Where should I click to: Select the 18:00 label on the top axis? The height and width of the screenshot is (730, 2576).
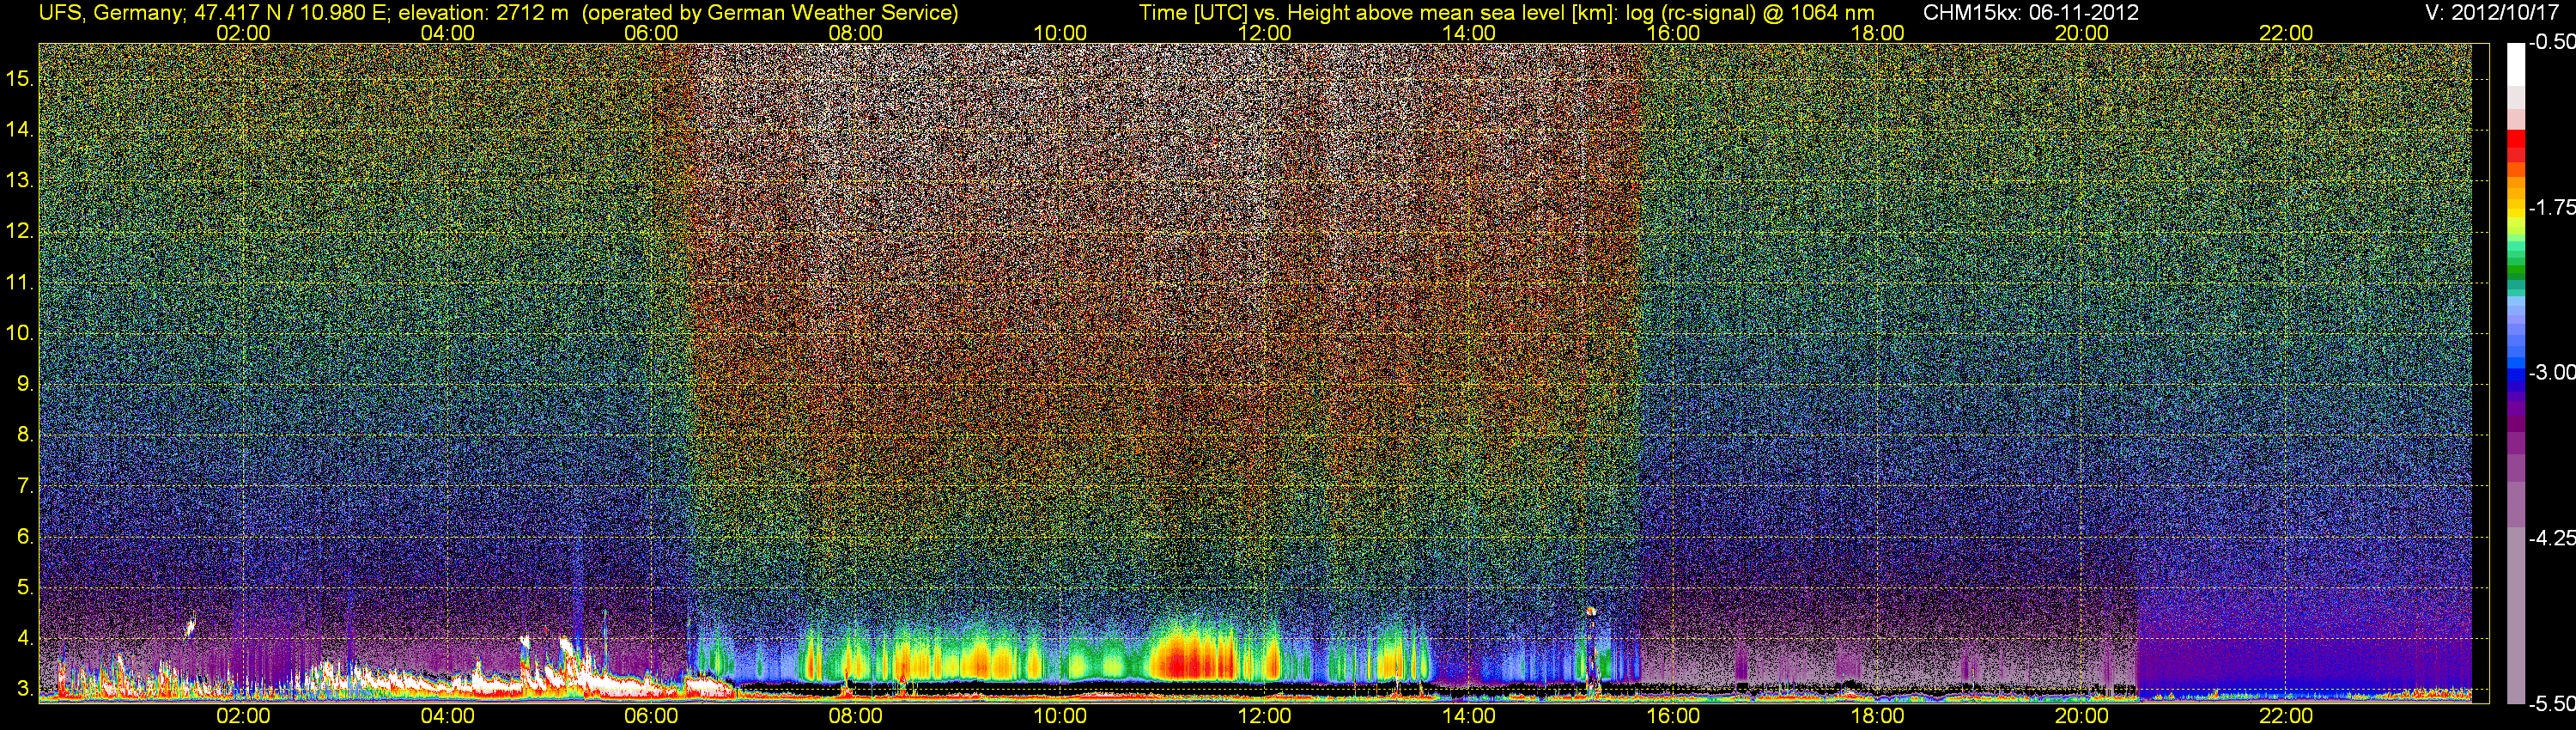(x=1877, y=33)
